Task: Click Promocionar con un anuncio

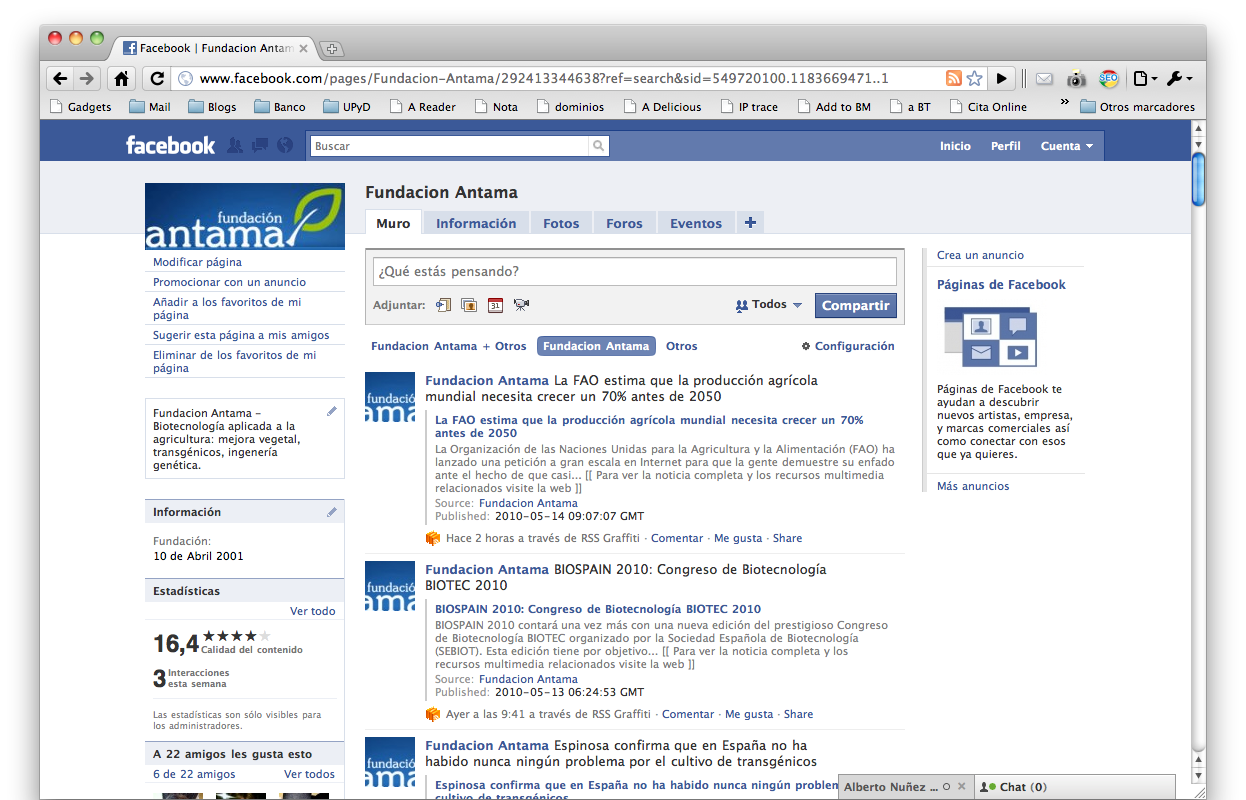Action: tap(229, 282)
